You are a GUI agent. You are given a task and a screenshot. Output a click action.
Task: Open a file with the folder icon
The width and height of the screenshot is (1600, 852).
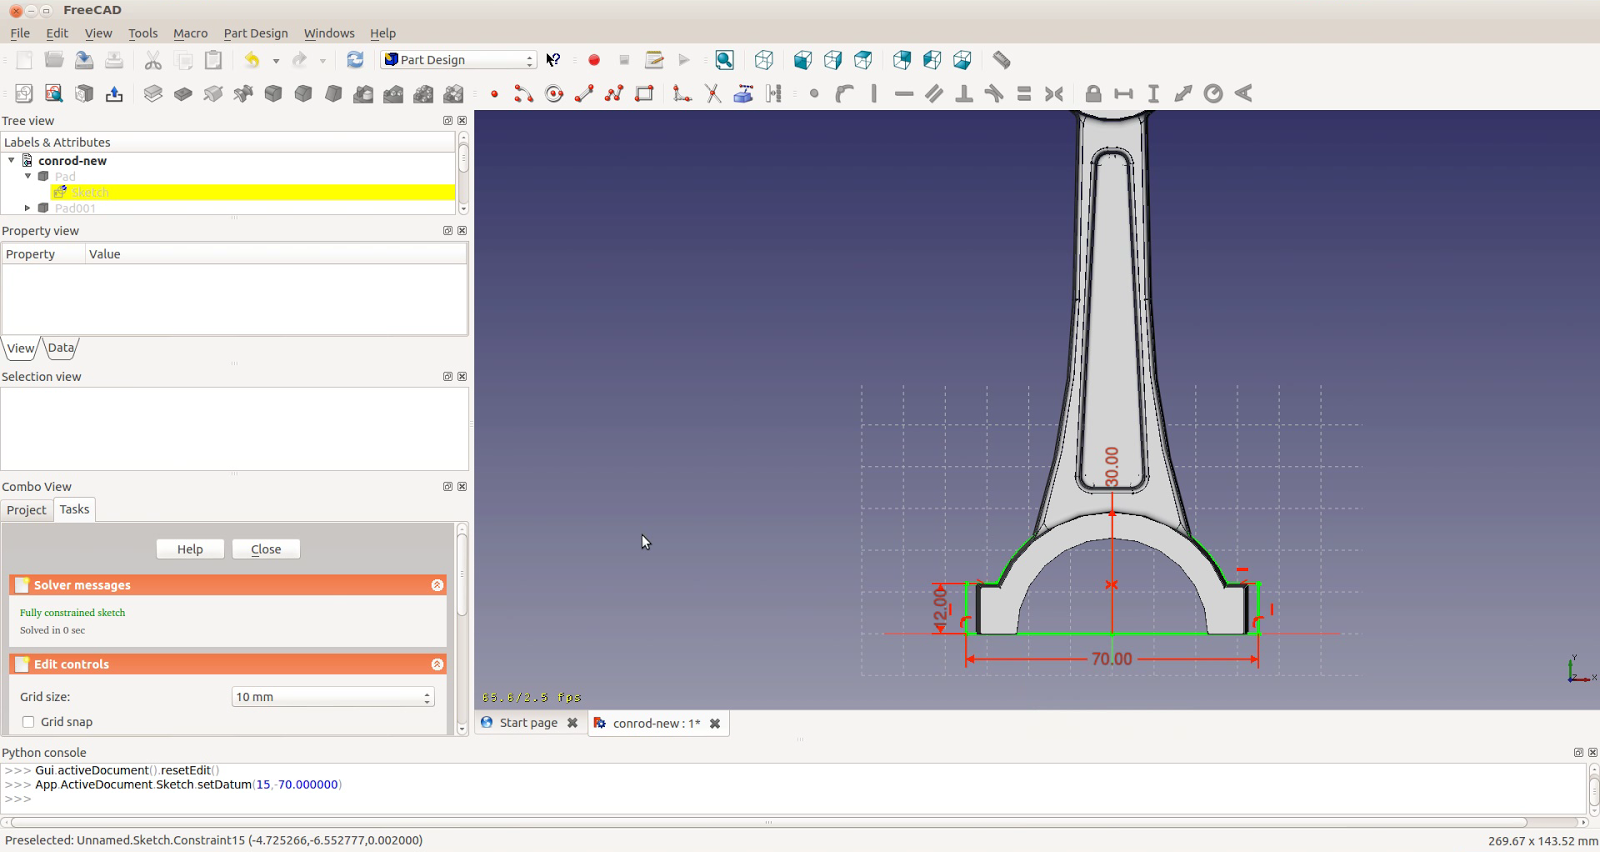coord(54,60)
